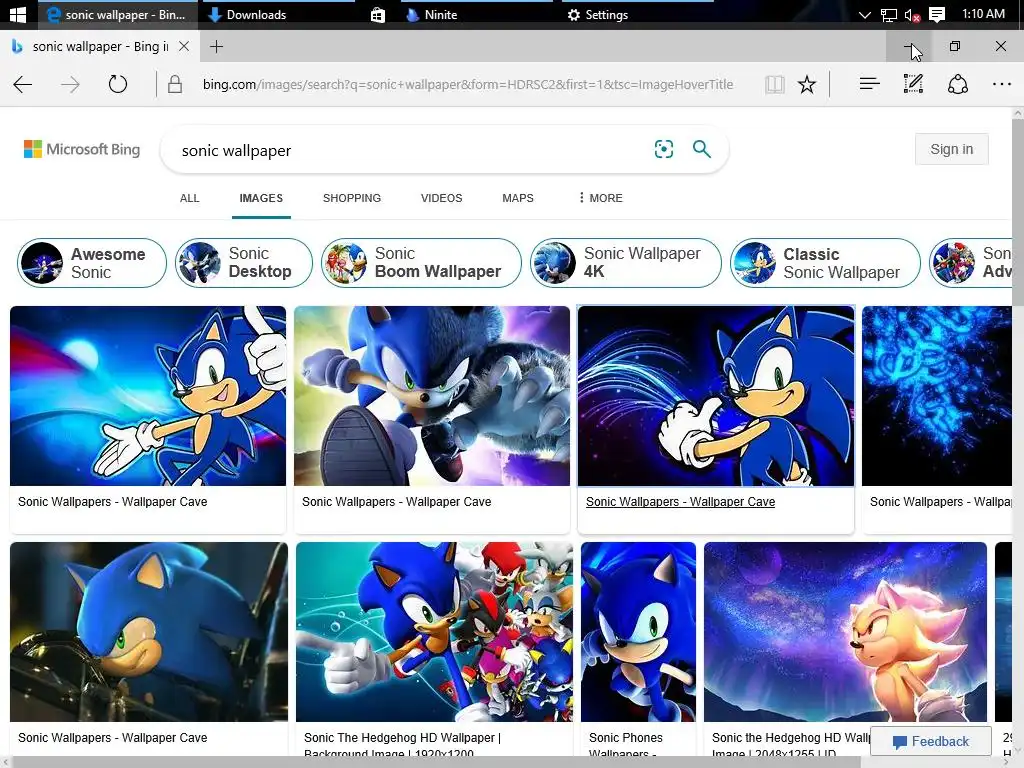Open the Feedback button
Image resolution: width=1024 pixels, height=768 pixels.
[931, 741]
